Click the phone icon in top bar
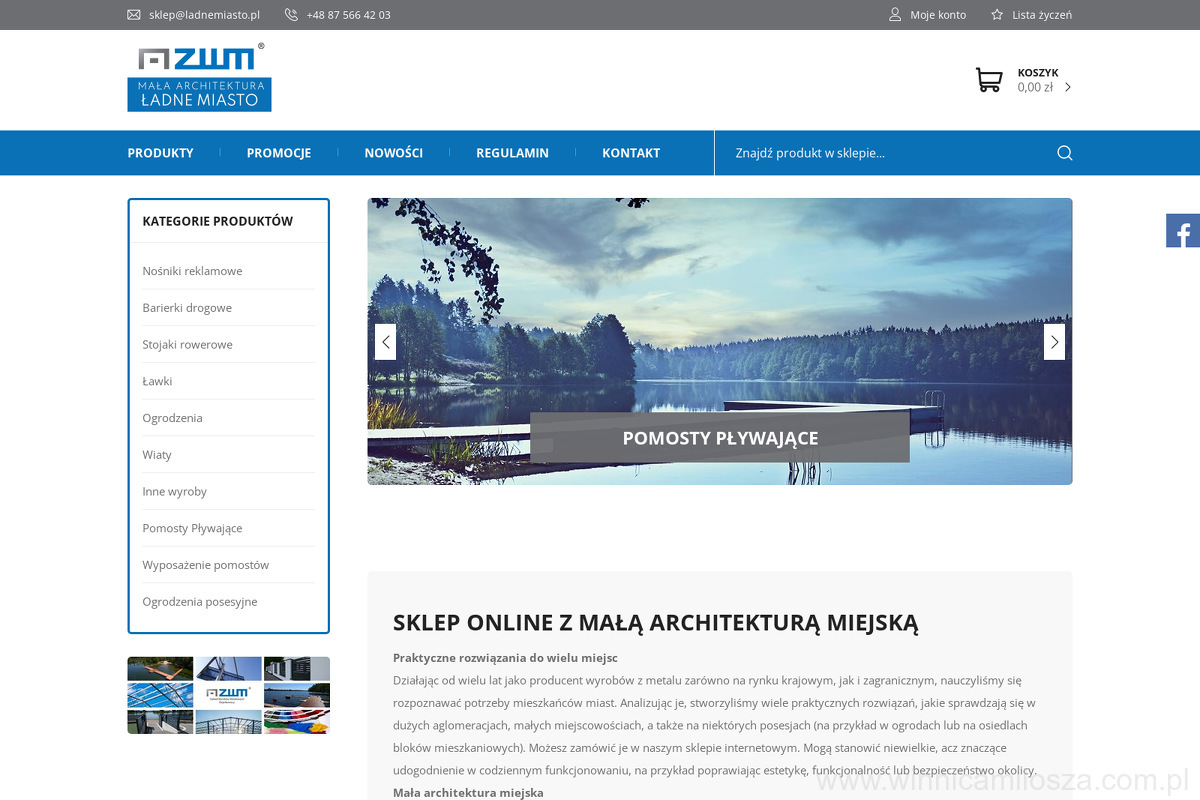This screenshot has height=800, width=1200. 291,15
